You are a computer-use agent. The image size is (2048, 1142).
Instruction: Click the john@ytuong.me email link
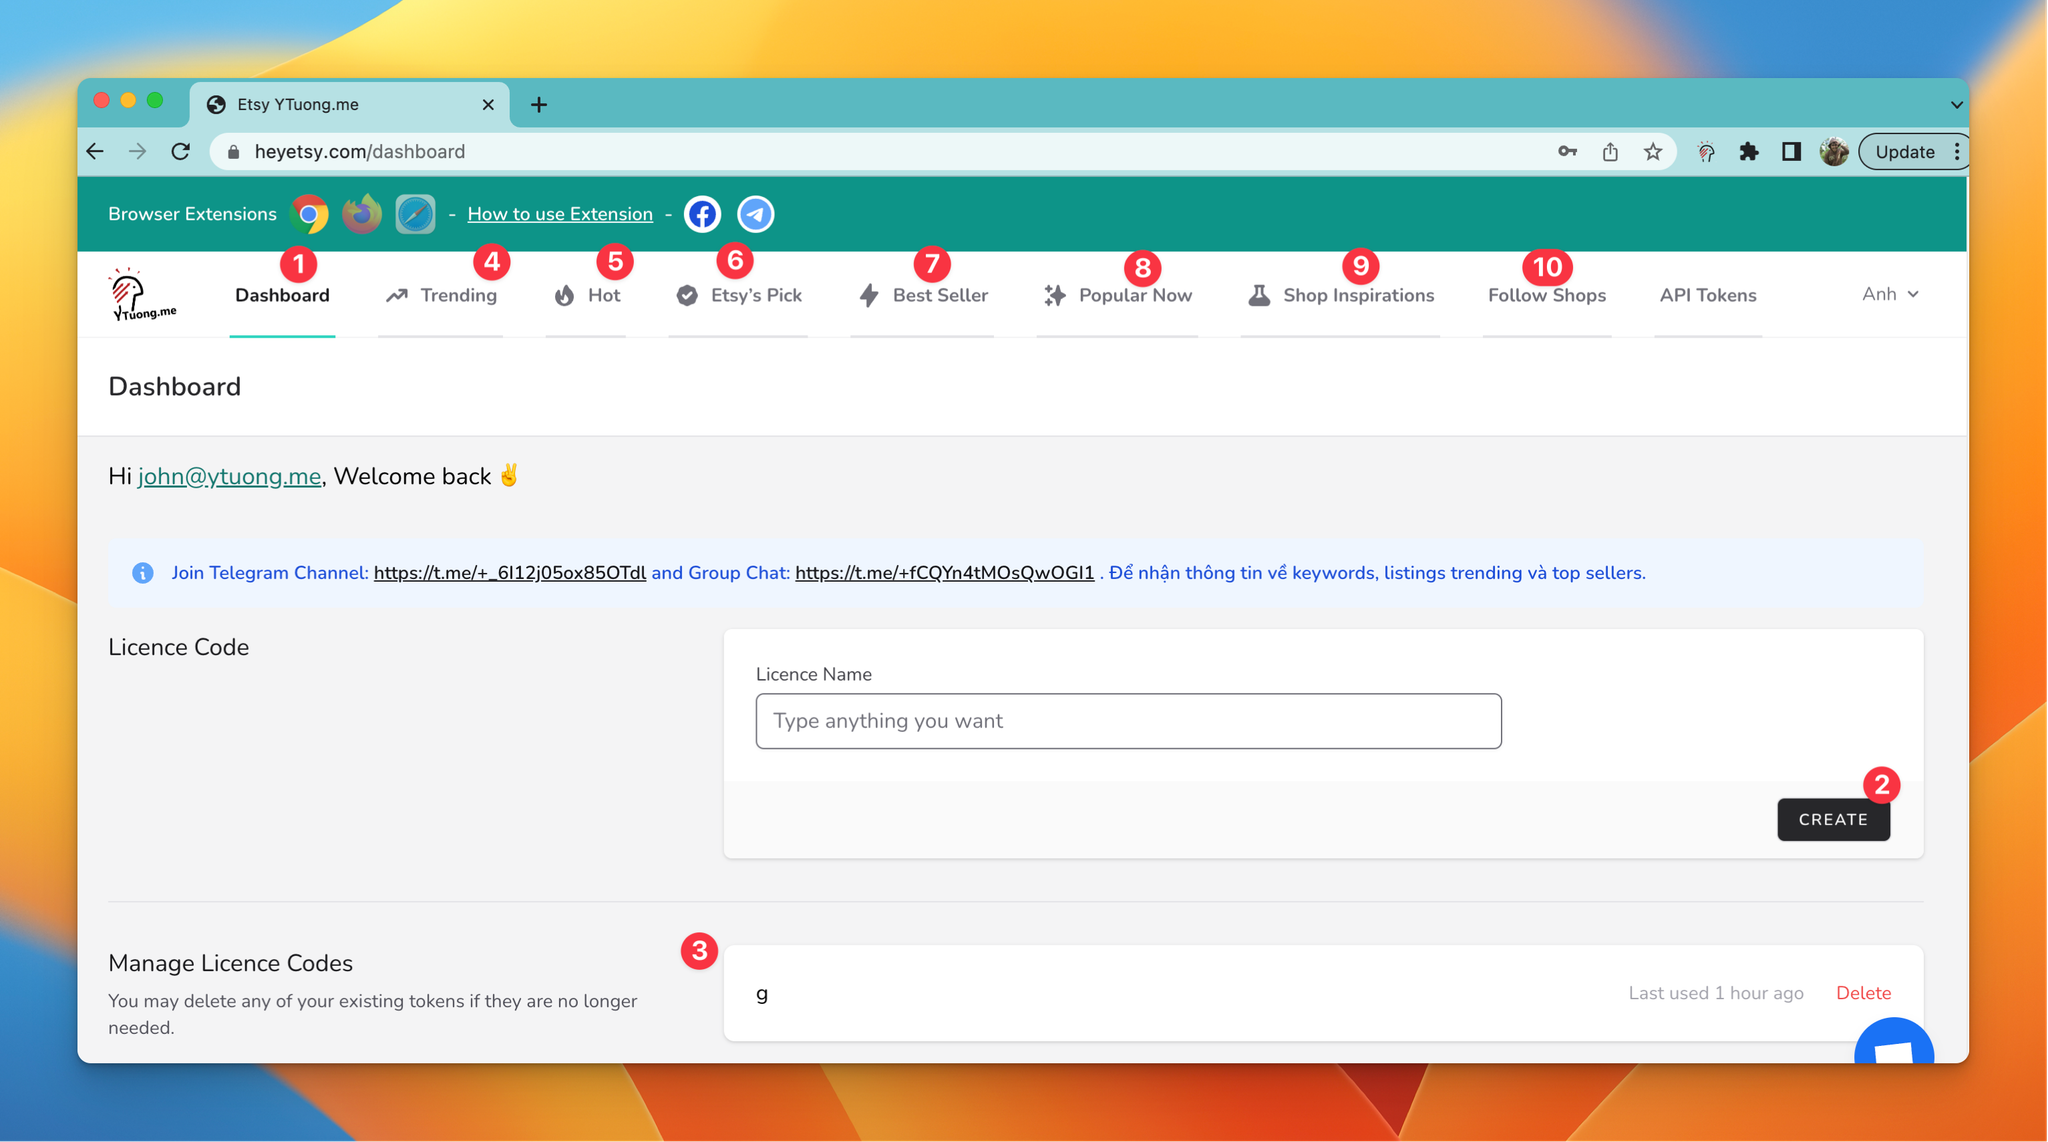pyautogui.click(x=229, y=476)
